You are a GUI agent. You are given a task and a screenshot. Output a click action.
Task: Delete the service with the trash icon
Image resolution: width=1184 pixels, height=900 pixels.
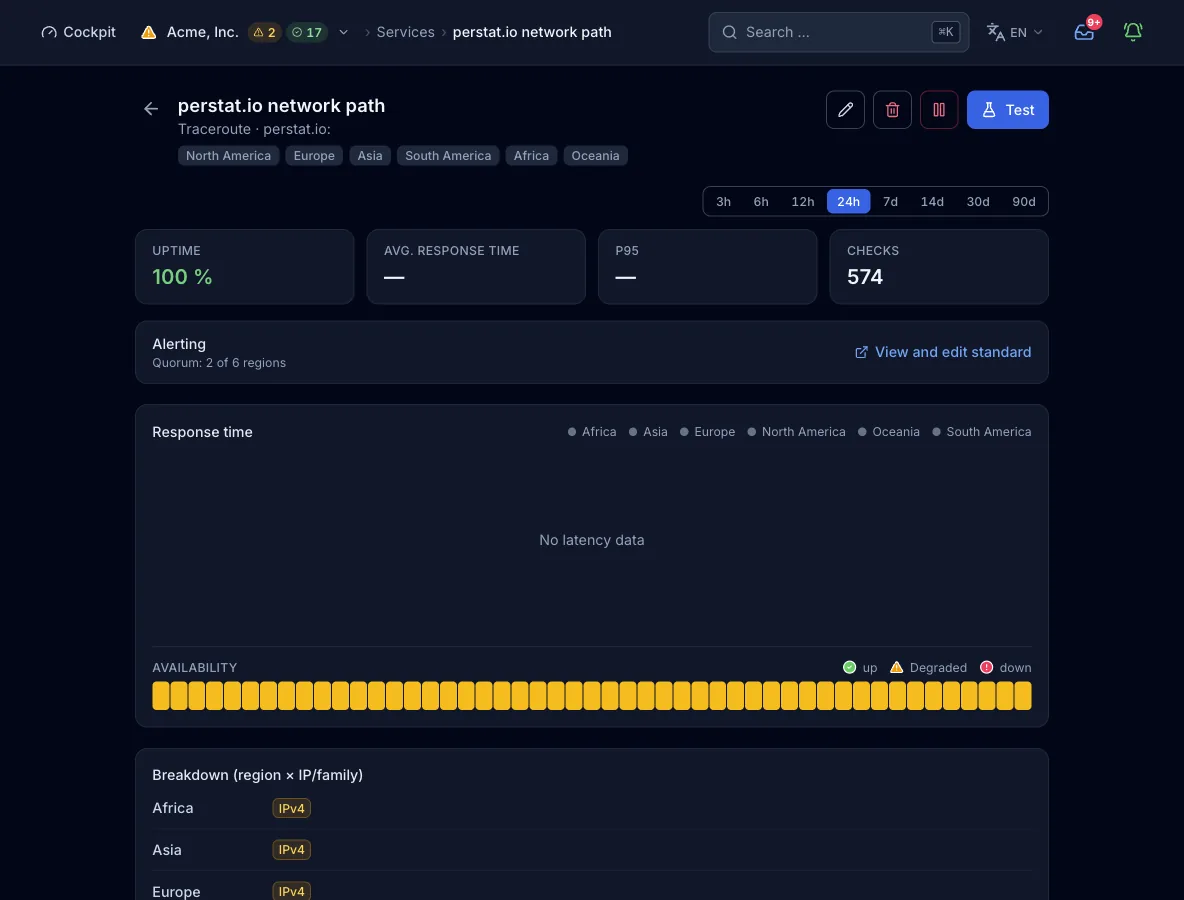[892, 109]
